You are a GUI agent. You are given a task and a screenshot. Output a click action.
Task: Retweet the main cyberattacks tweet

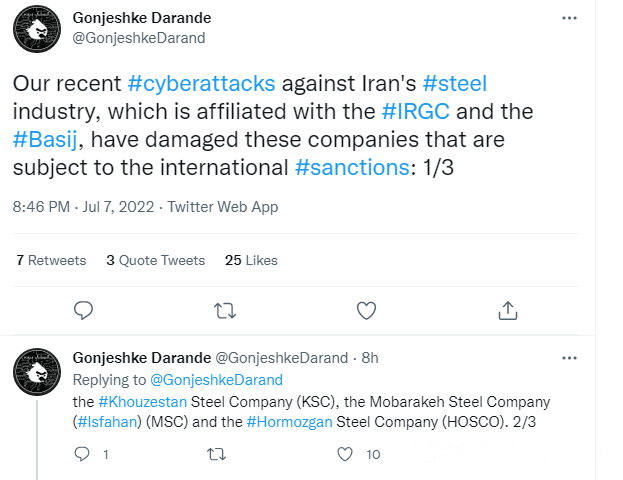point(225,311)
